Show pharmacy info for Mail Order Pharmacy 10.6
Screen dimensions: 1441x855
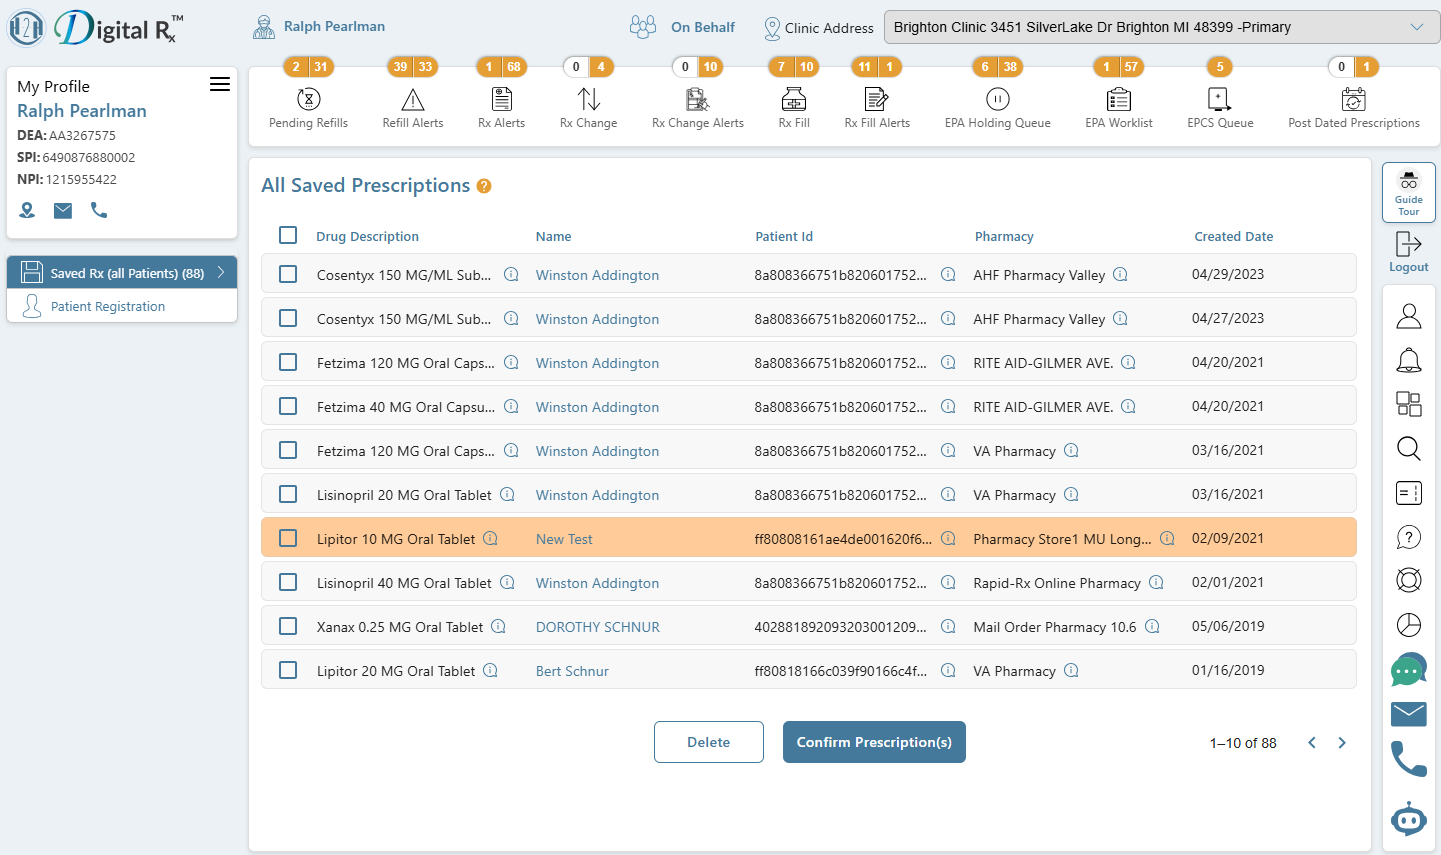click(1152, 627)
